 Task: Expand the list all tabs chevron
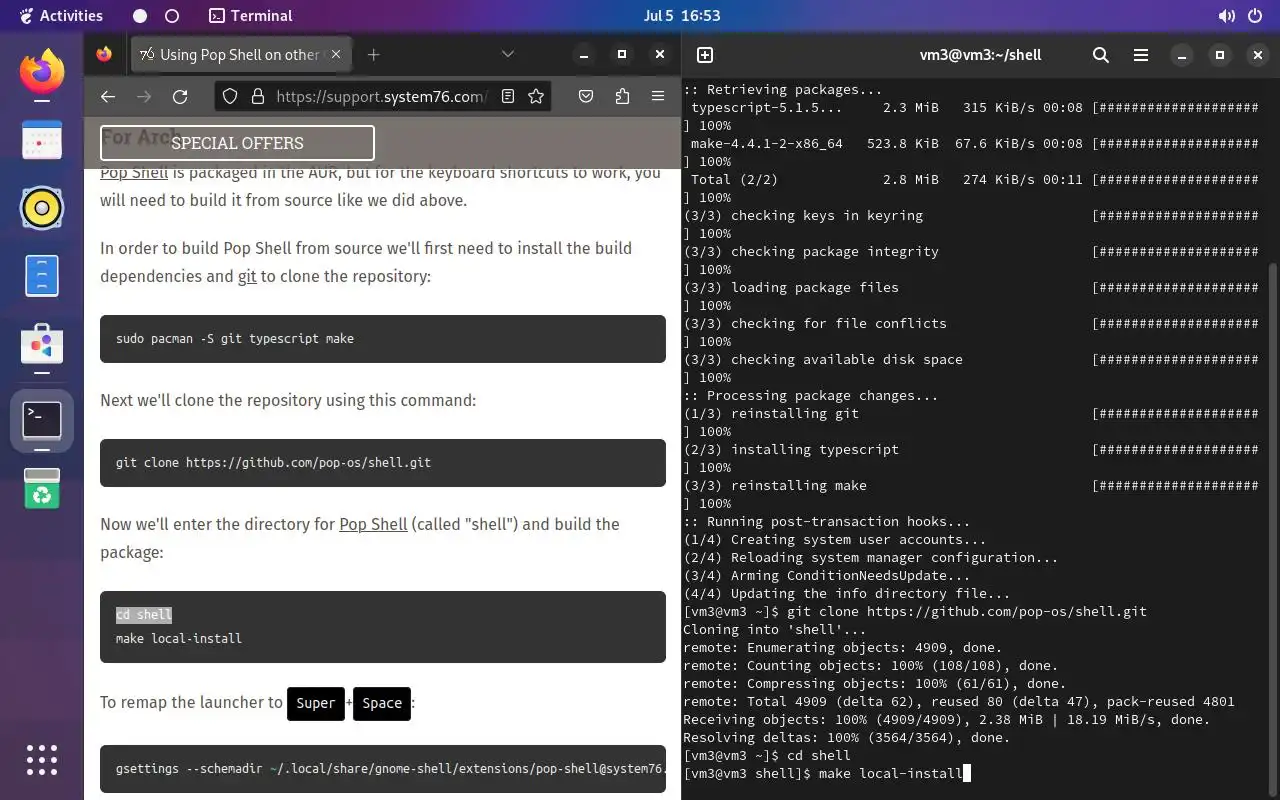point(508,54)
